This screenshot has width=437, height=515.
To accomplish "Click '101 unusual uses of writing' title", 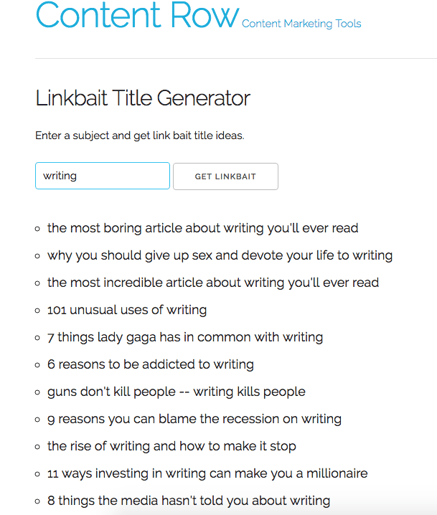I will (127, 310).
